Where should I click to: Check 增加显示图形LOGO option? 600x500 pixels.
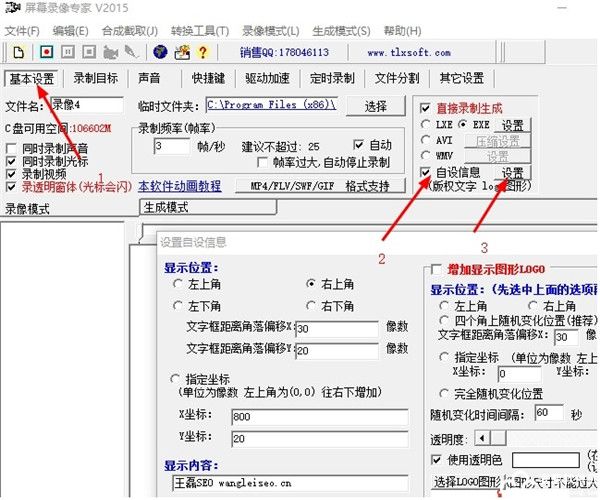pyautogui.click(x=435, y=270)
